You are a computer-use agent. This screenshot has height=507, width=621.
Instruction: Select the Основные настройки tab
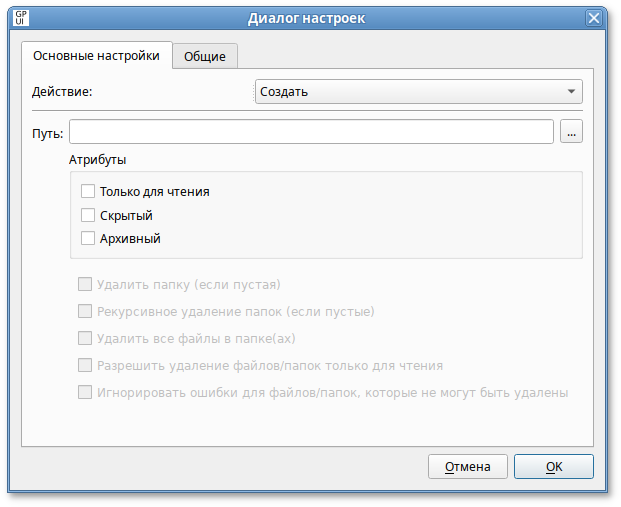pyautogui.click(x=96, y=56)
